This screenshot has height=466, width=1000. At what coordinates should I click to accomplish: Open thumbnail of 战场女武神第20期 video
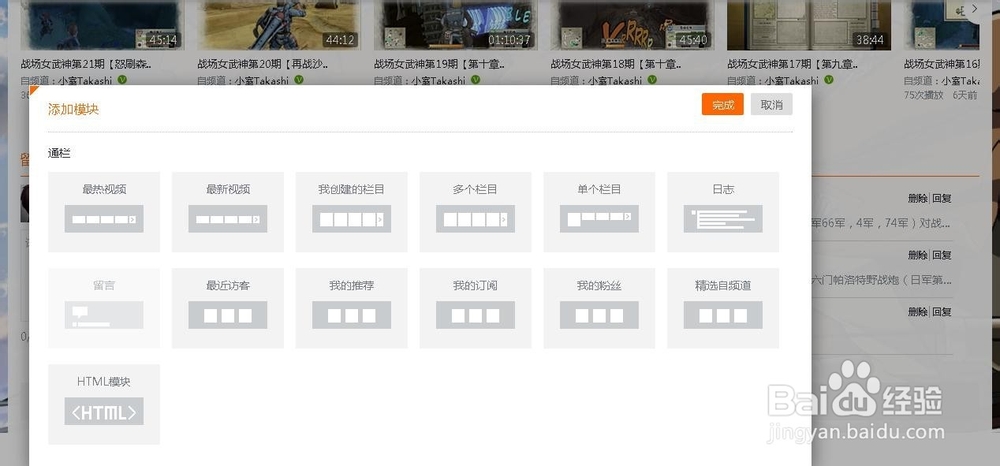coord(279,25)
